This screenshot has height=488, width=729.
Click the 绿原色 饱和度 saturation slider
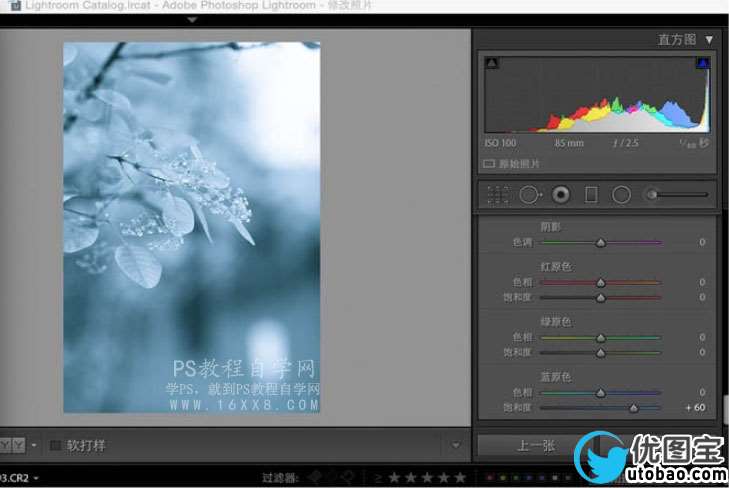point(601,353)
